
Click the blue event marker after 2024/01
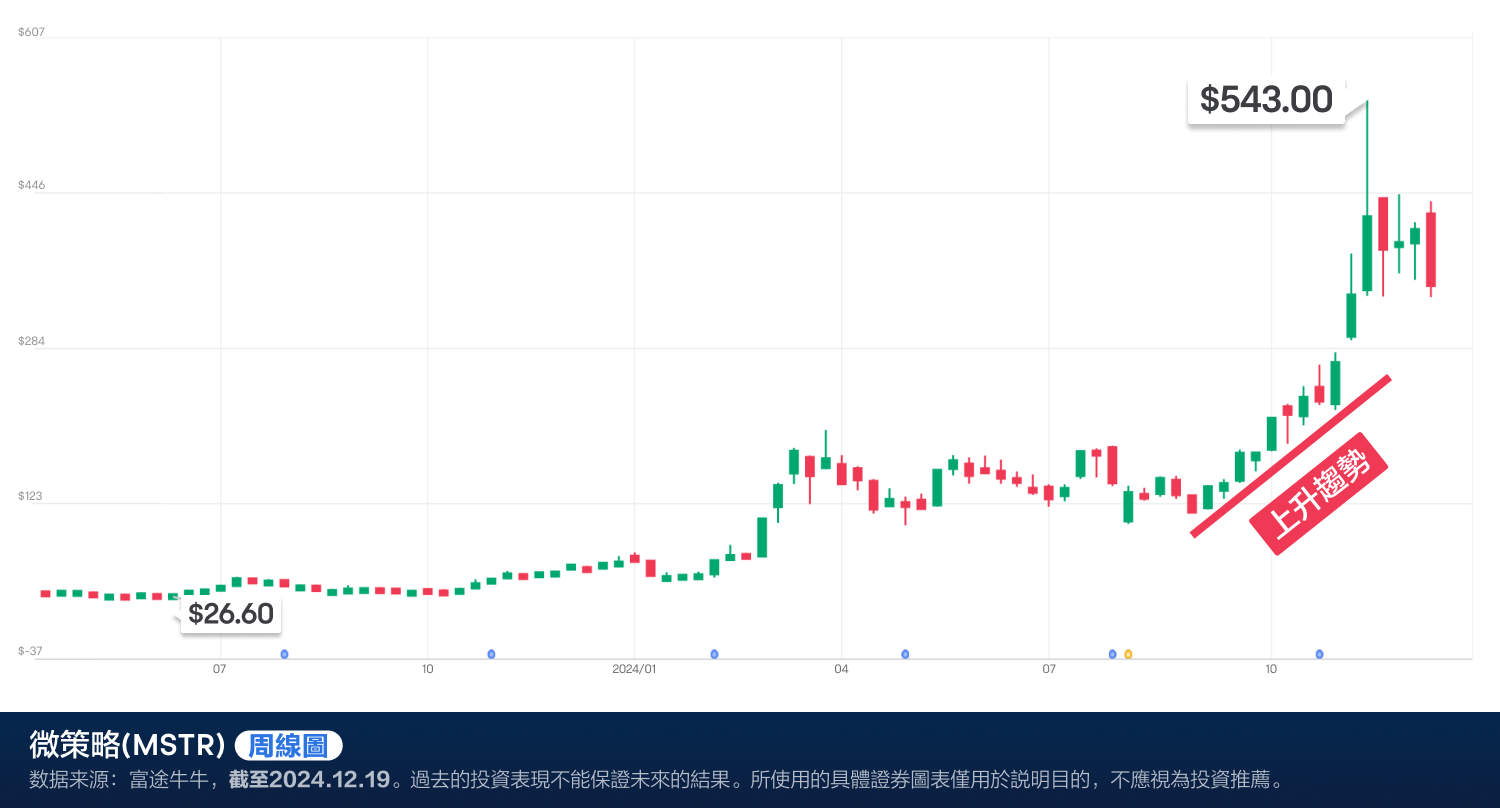click(x=714, y=654)
